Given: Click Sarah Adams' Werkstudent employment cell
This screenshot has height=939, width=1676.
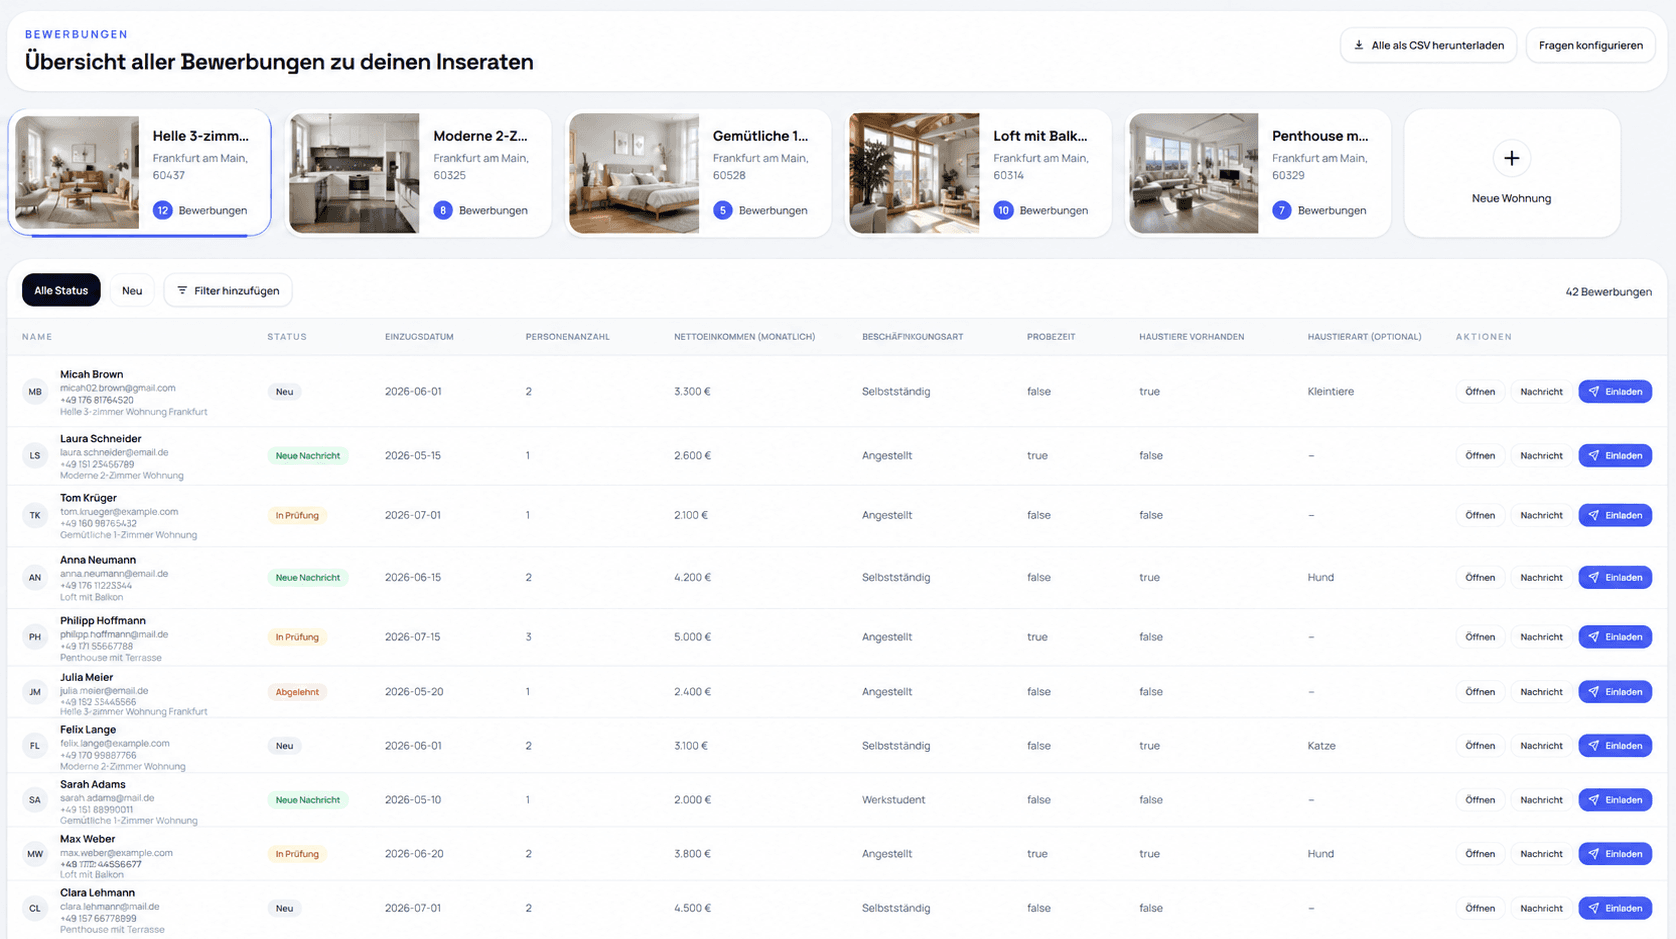Looking at the screenshot, I should tap(893, 800).
